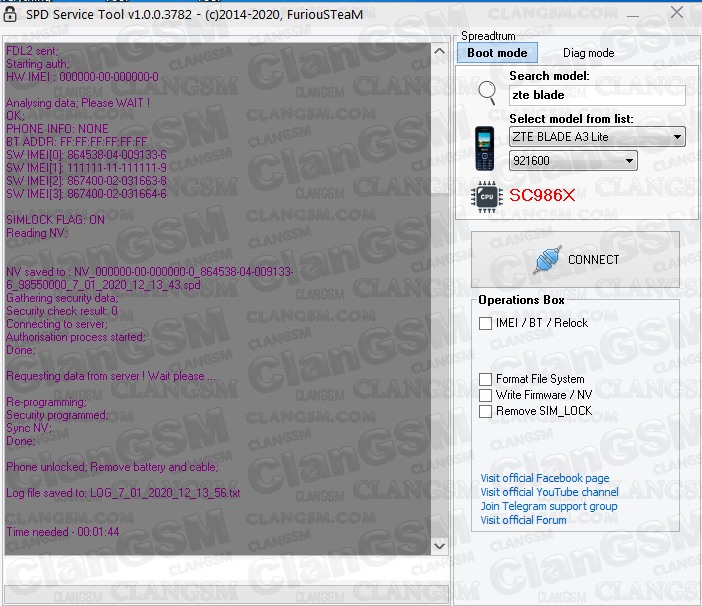702x606 pixels.
Task: Open Visit official Facebook page link
Action: [545, 478]
